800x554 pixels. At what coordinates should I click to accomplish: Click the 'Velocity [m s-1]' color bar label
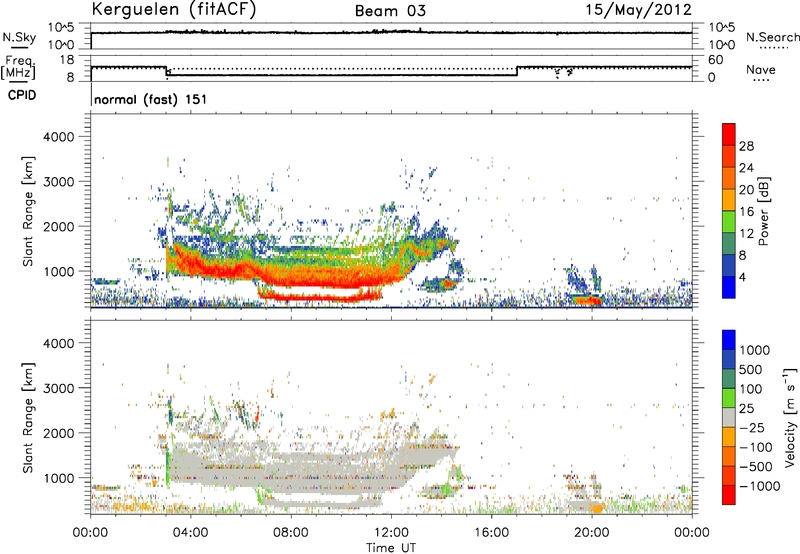[x=789, y=417]
